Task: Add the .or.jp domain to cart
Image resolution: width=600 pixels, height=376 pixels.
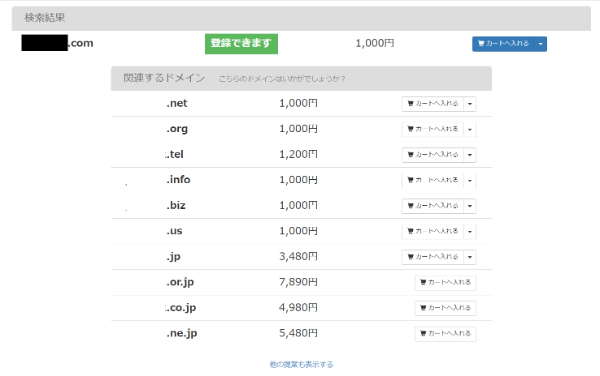Action: (445, 283)
